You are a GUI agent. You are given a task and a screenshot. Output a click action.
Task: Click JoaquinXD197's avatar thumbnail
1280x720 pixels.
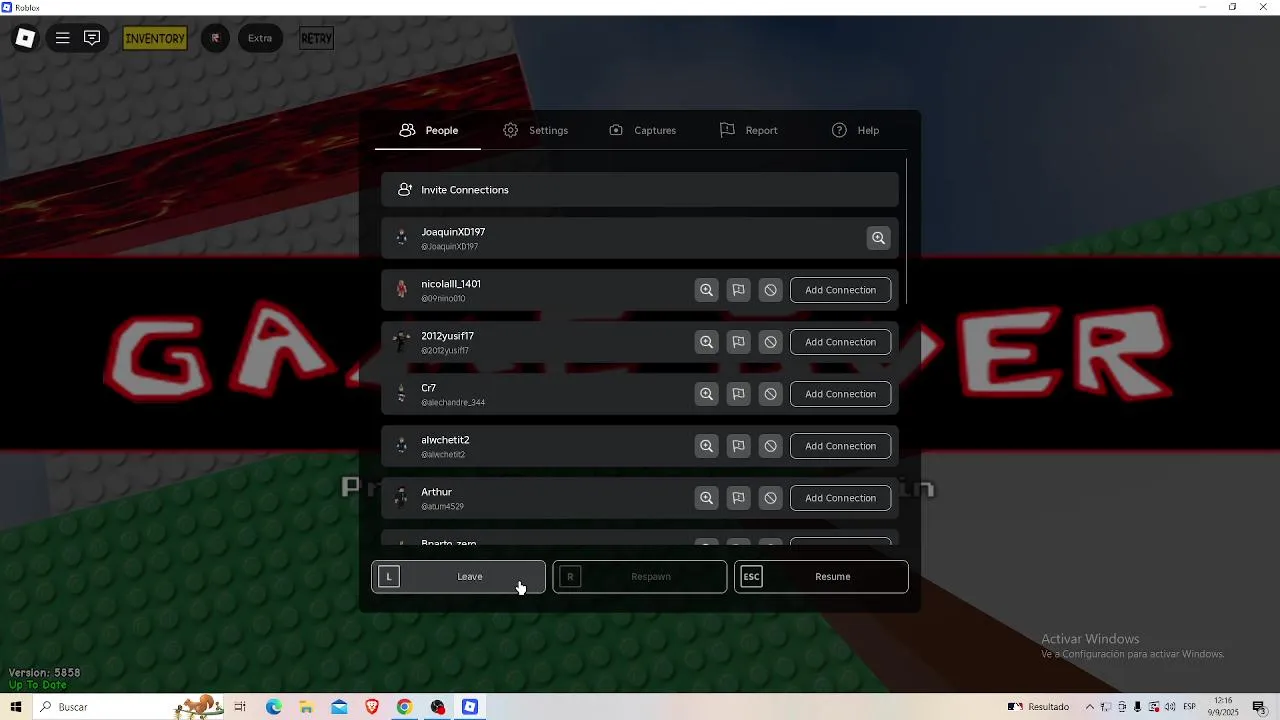(401, 238)
